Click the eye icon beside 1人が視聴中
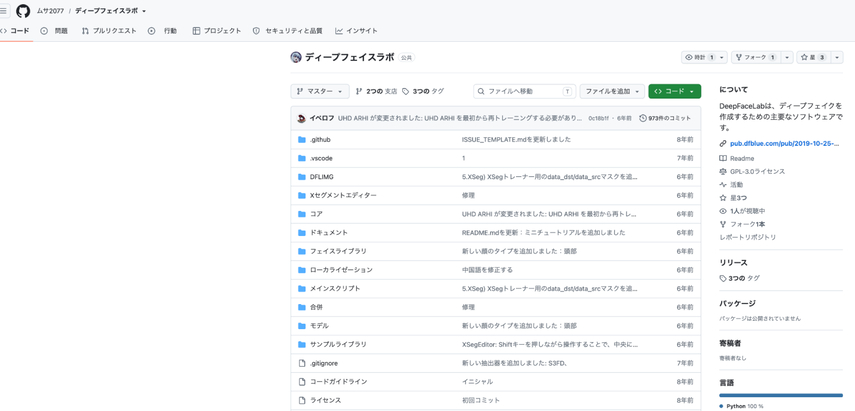Viewport: 855px width, 411px height. (x=723, y=211)
